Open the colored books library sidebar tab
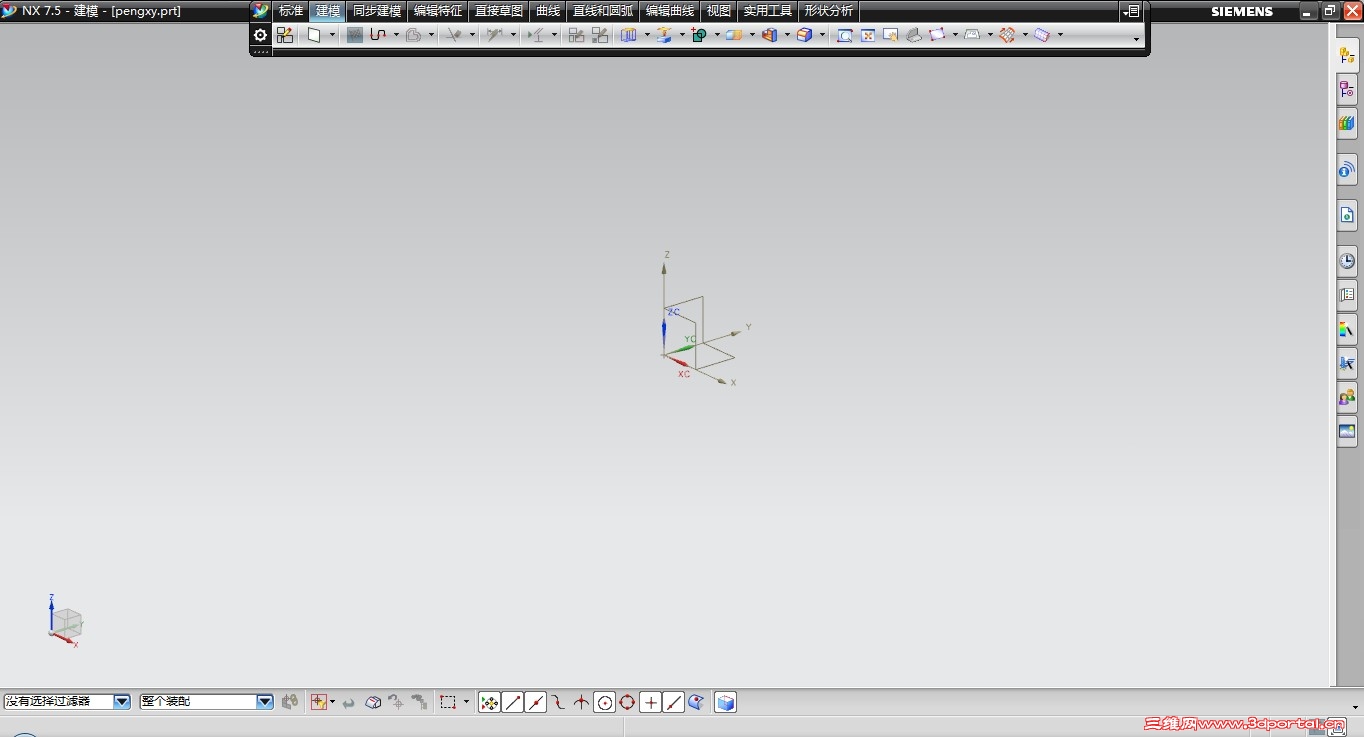 coord(1347,123)
